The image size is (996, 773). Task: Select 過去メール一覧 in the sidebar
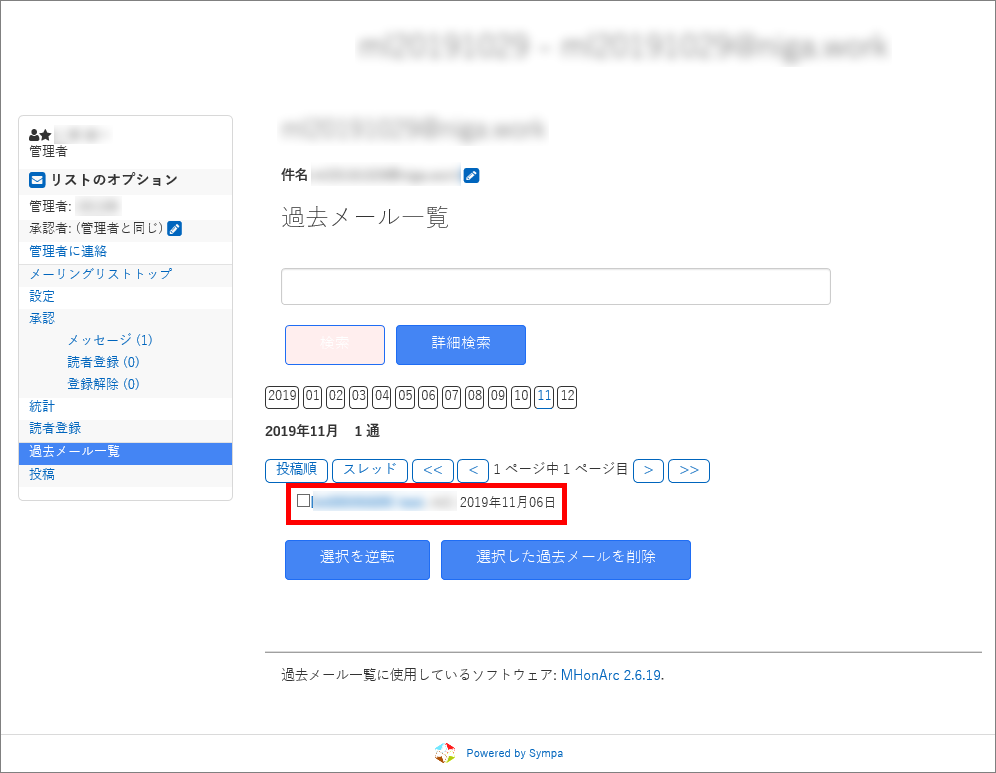coord(125,452)
